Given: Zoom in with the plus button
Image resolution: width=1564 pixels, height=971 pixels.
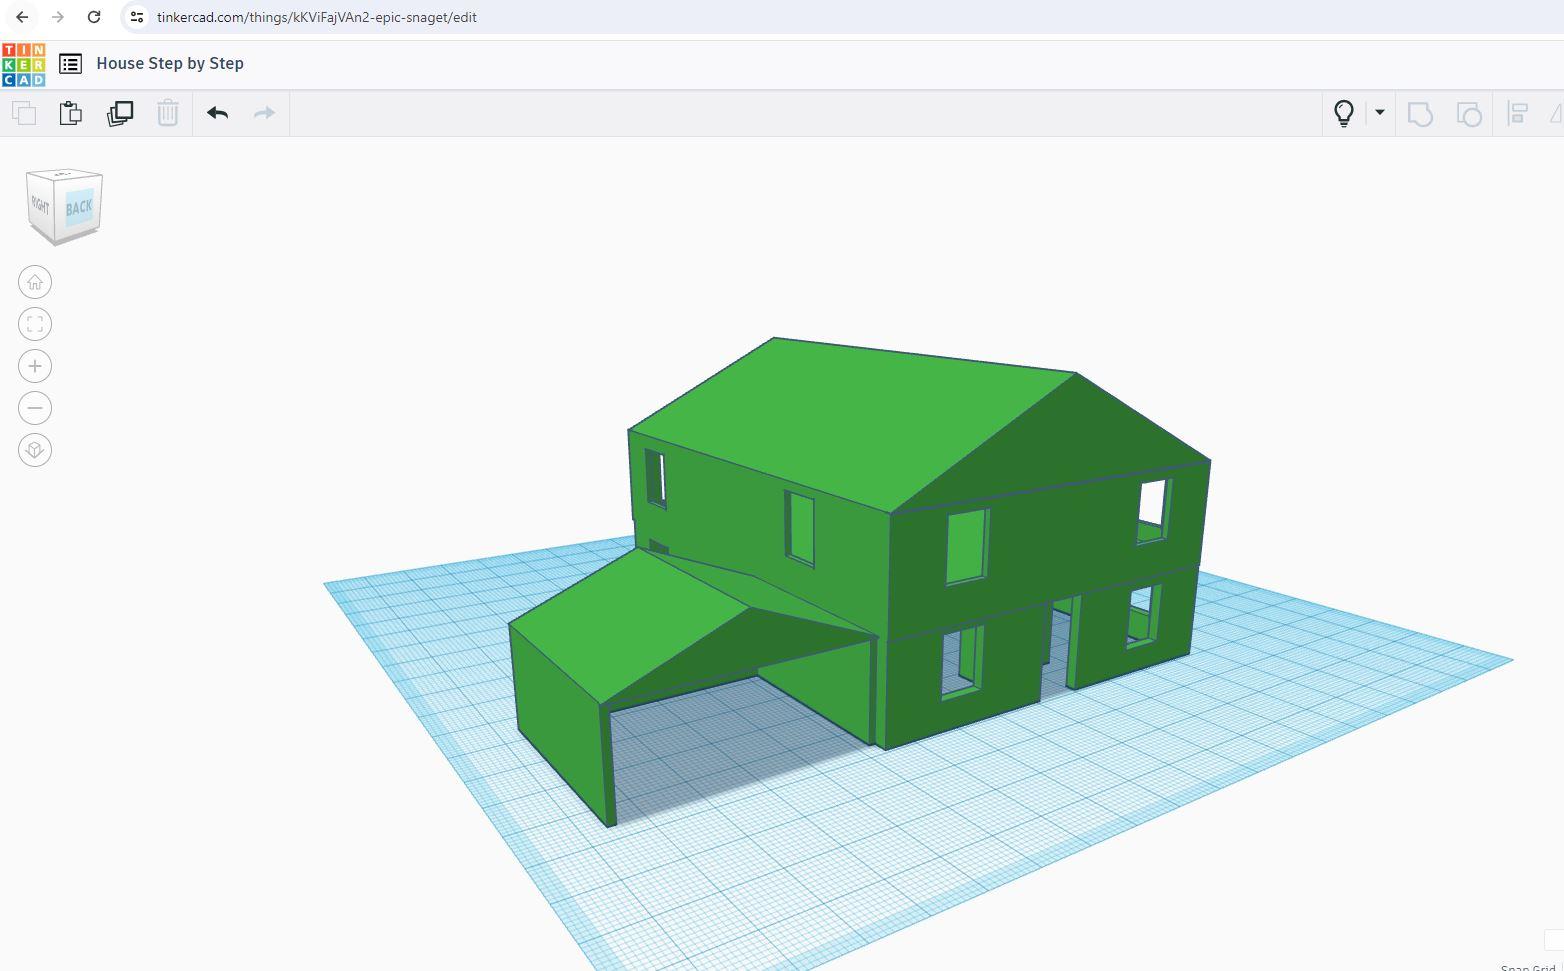Looking at the screenshot, I should pyautogui.click(x=35, y=366).
